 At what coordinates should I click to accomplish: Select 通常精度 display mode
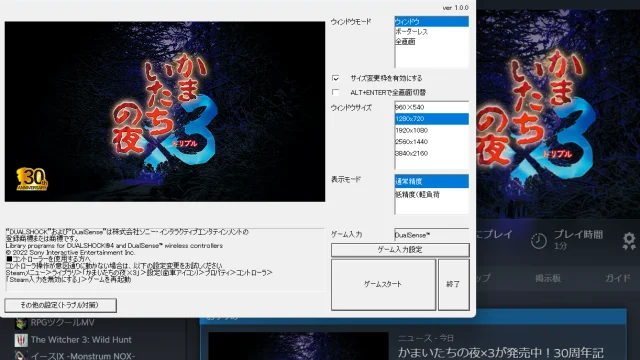coord(431,181)
